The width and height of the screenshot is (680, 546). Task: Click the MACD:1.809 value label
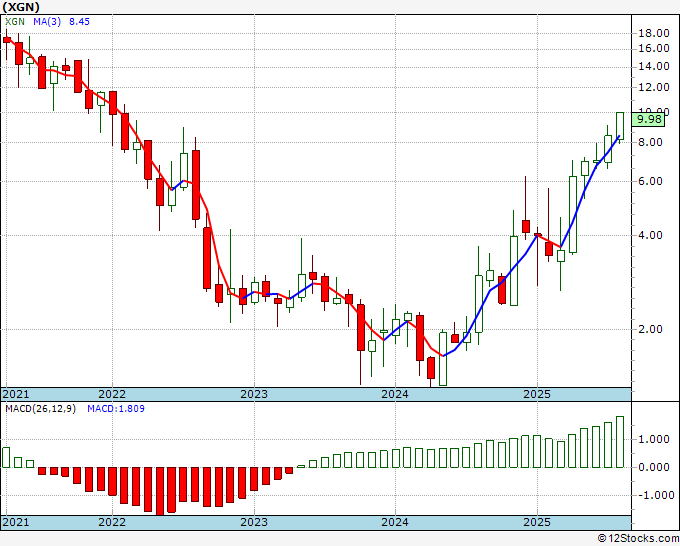116,409
